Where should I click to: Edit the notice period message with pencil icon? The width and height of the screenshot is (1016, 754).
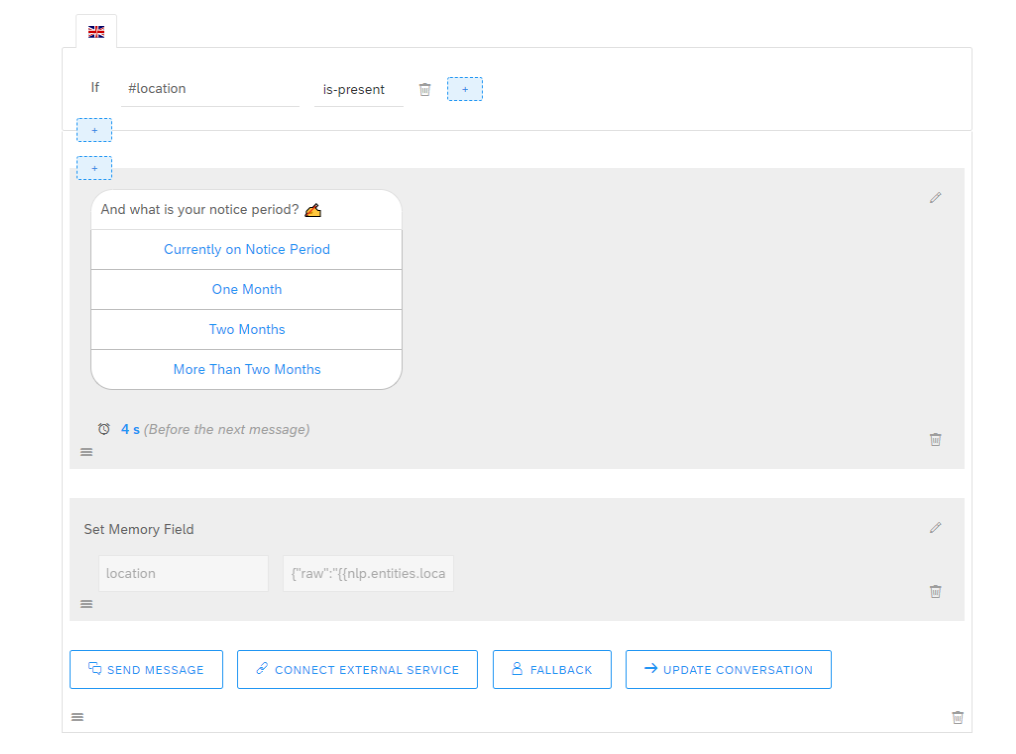point(935,198)
